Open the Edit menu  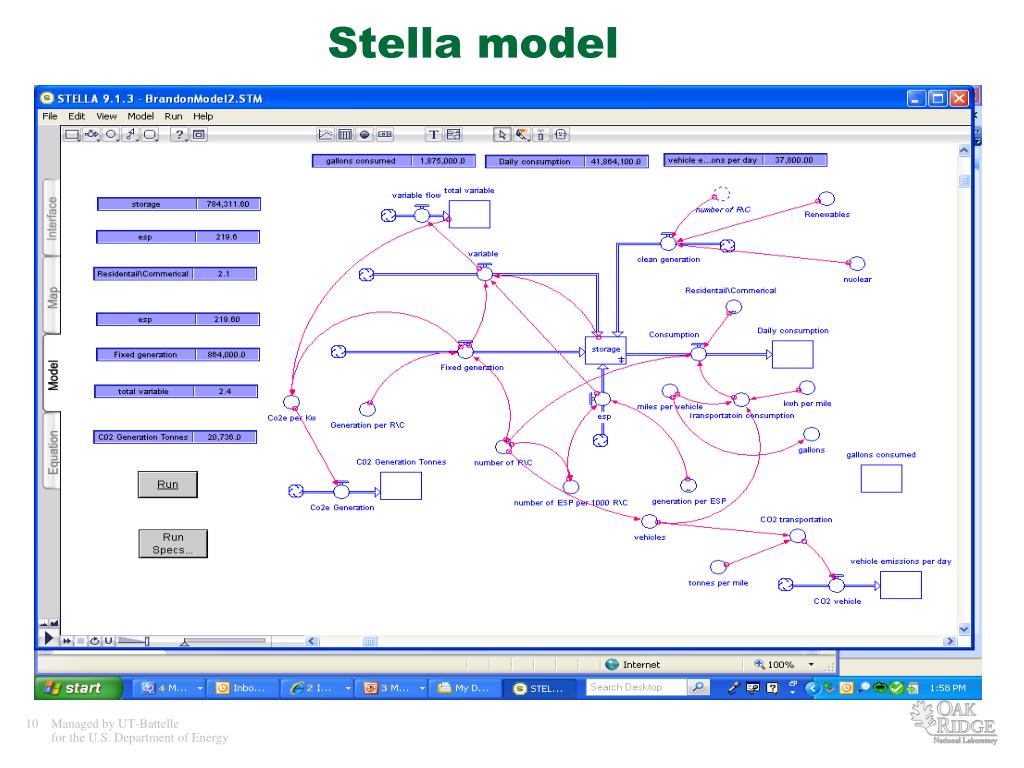coord(76,116)
